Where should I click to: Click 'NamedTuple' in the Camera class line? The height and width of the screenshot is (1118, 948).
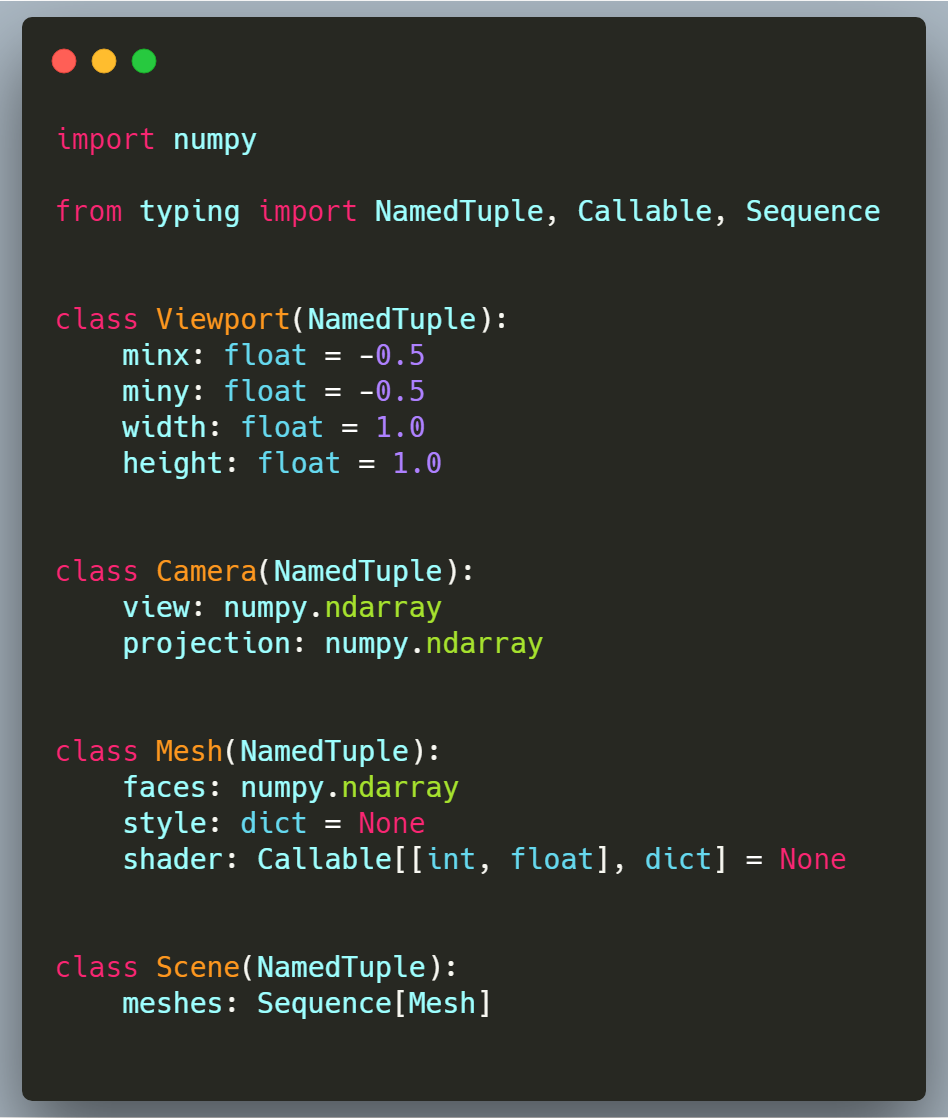pos(359,572)
